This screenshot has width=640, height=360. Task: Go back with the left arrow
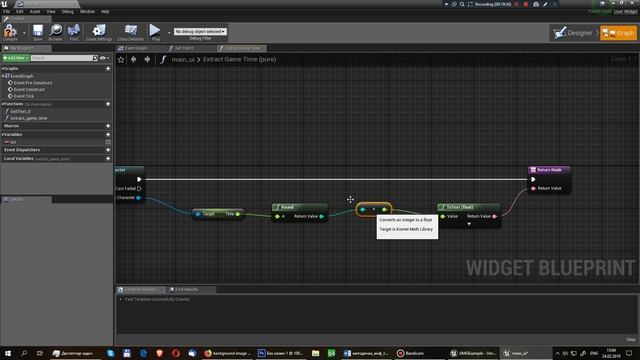133,60
